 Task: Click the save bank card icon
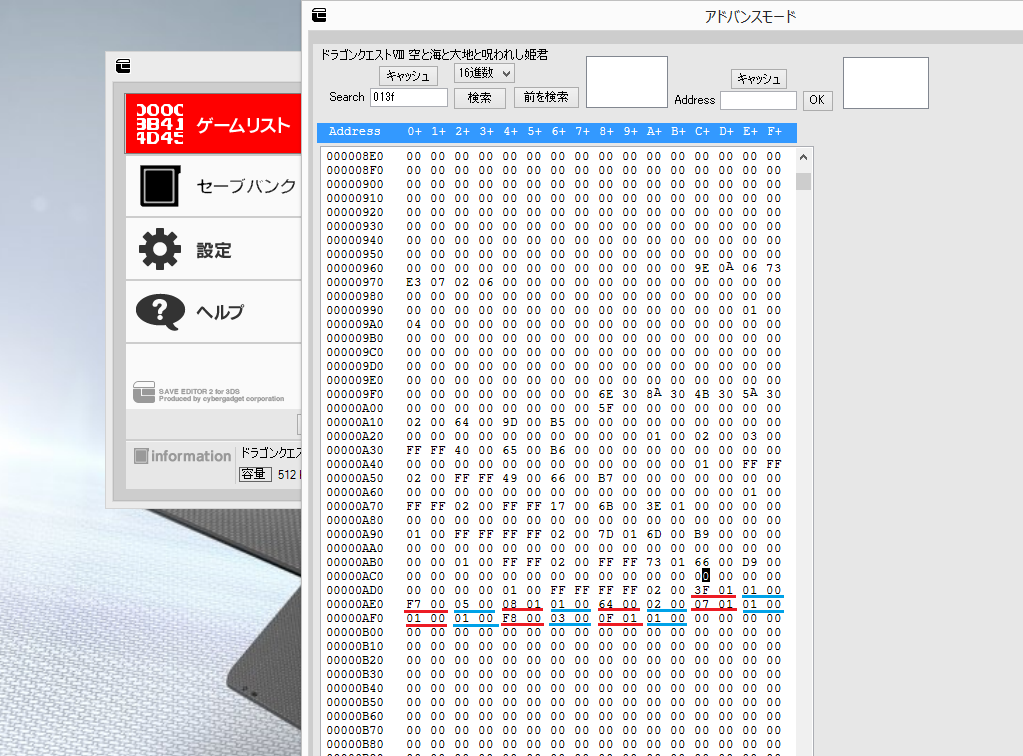pyautogui.click(x=160, y=186)
